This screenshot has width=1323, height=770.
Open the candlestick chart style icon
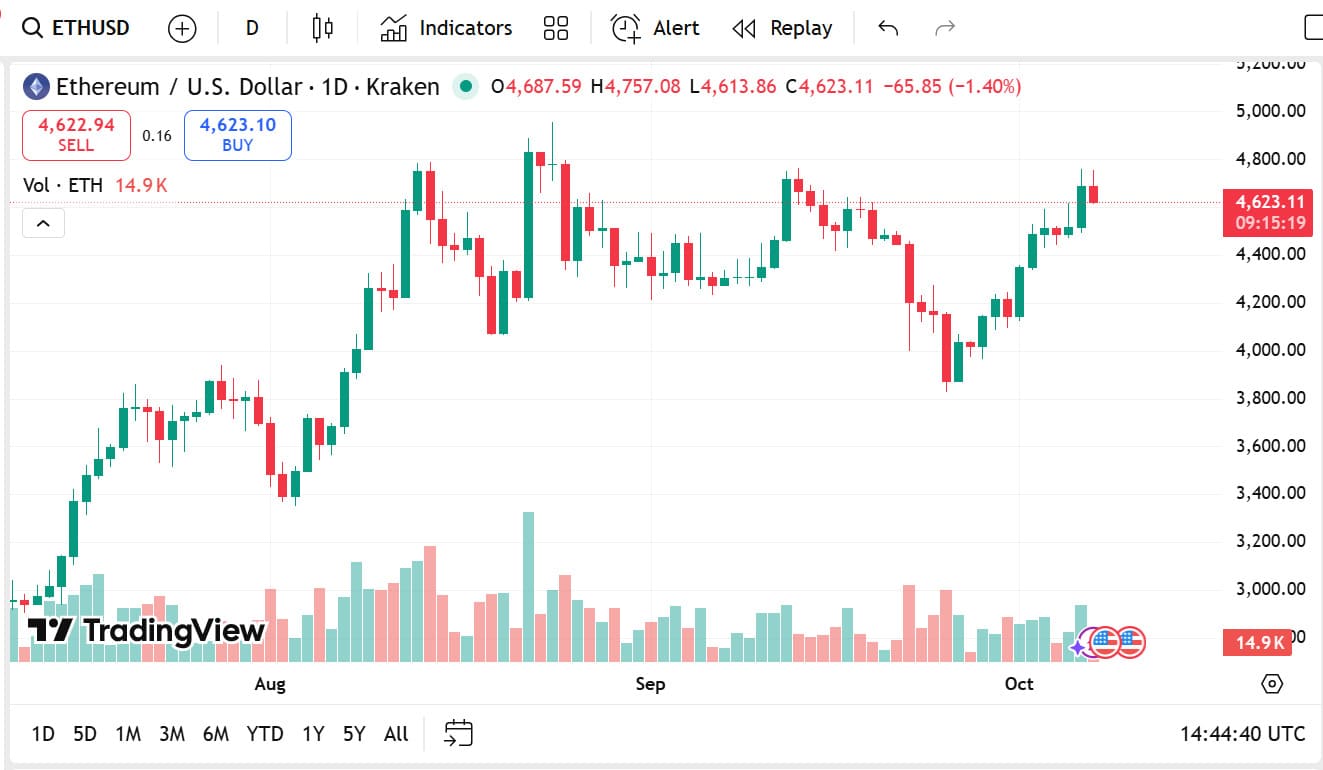pyautogui.click(x=322, y=28)
